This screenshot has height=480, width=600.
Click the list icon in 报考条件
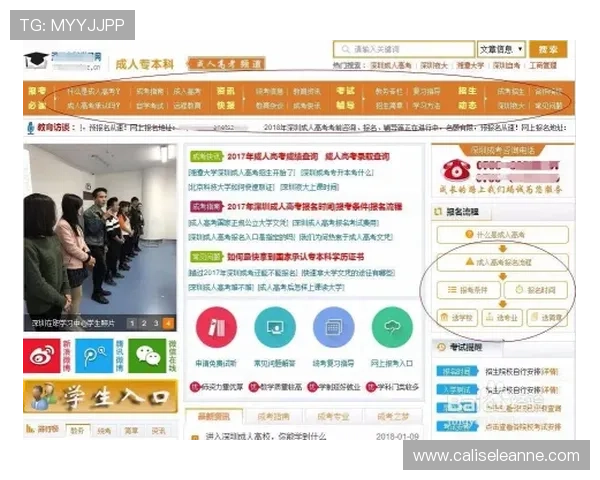point(452,290)
